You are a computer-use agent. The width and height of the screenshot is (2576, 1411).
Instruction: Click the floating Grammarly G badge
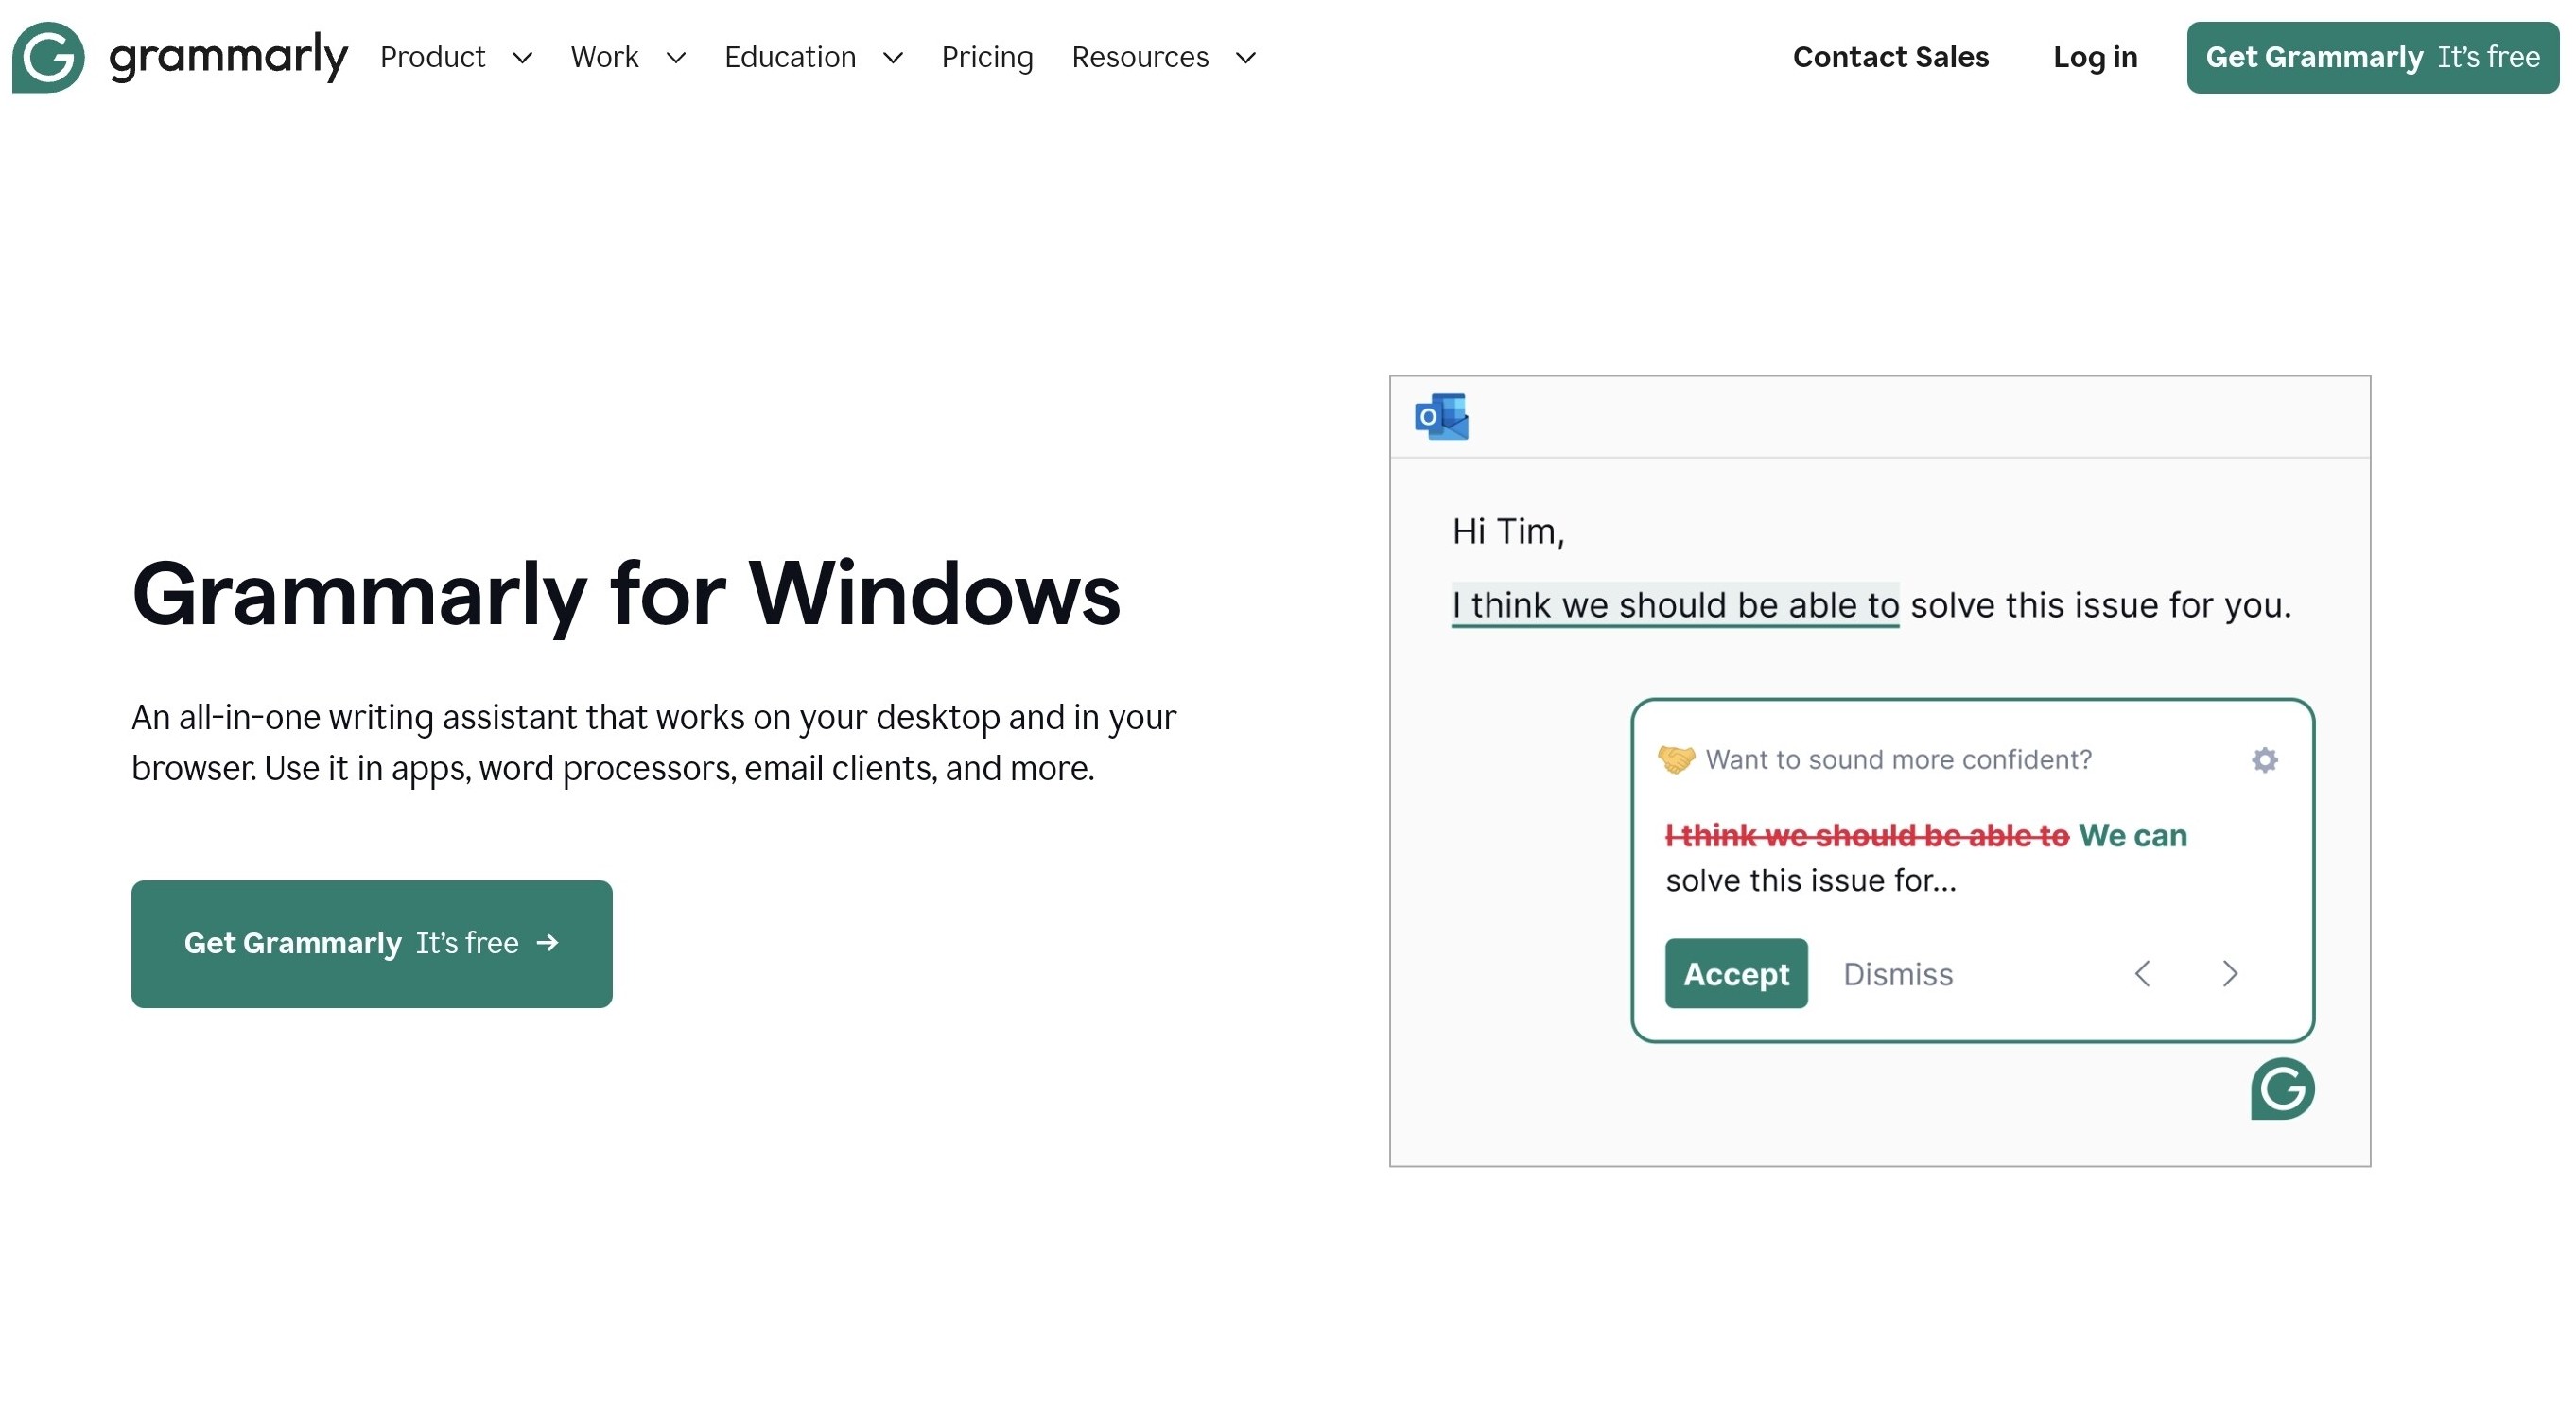coord(2282,1089)
